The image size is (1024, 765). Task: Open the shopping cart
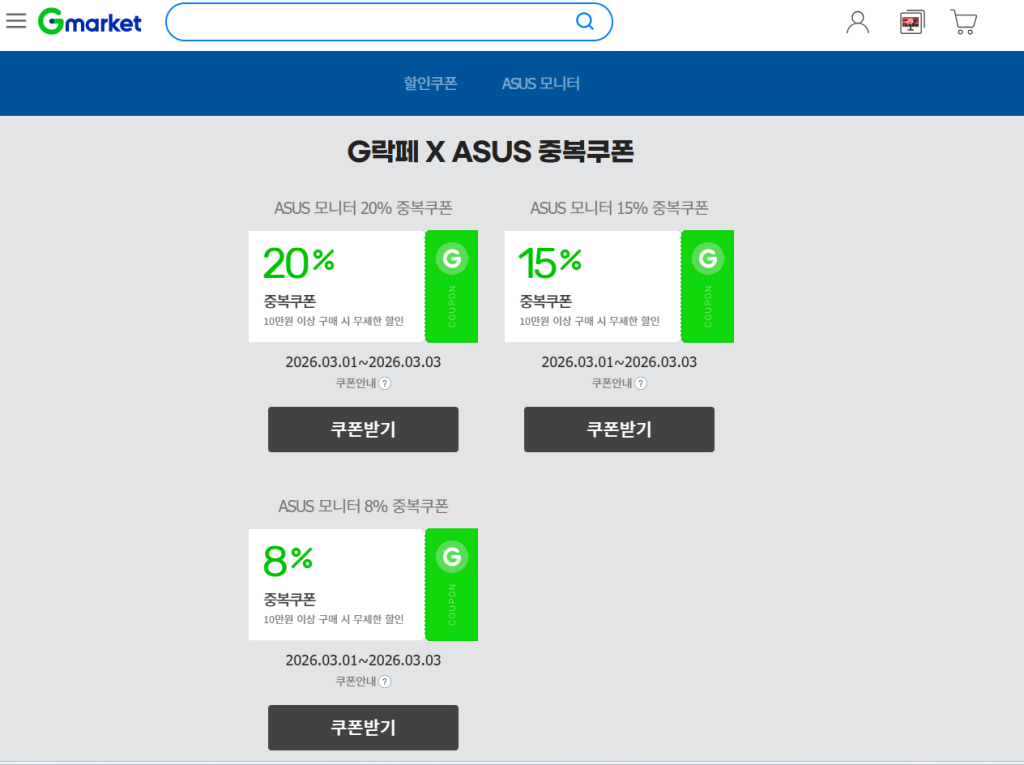pyautogui.click(x=964, y=22)
